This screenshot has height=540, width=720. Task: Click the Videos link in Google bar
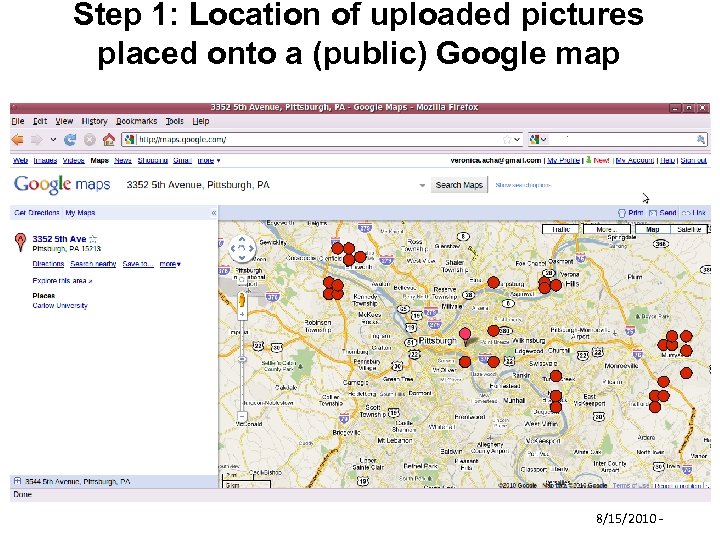(73, 160)
